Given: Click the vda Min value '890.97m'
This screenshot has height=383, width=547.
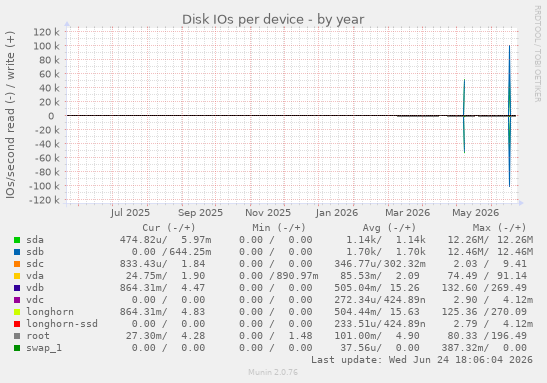Looking at the screenshot, I should pyautogui.click(x=297, y=276).
